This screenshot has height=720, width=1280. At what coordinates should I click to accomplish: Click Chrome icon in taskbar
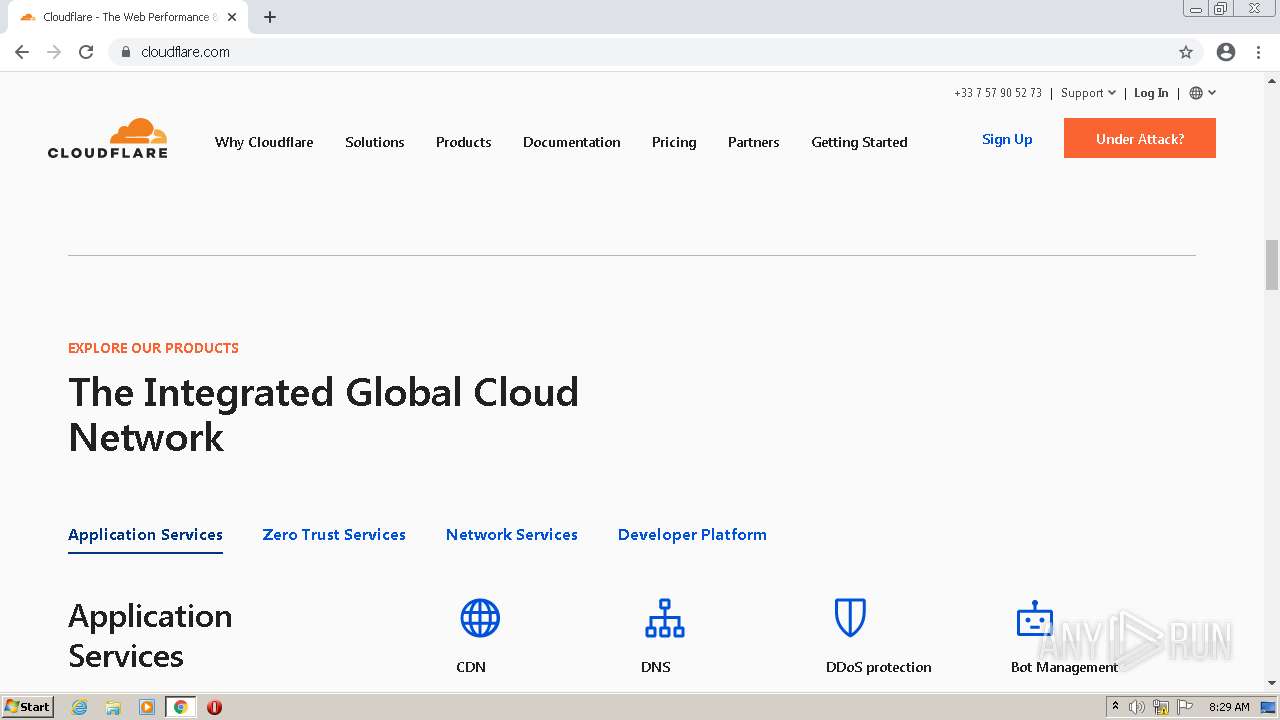181,707
